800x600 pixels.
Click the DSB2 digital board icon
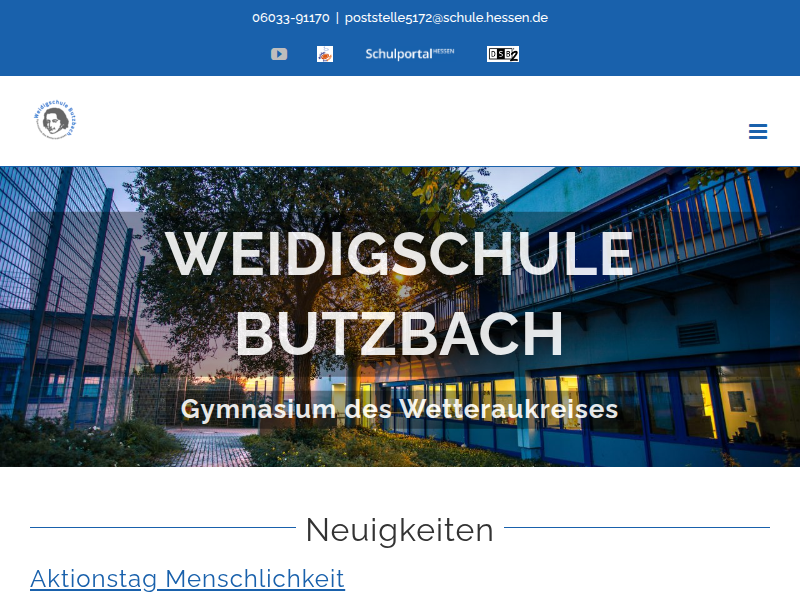tap(503, 54)
